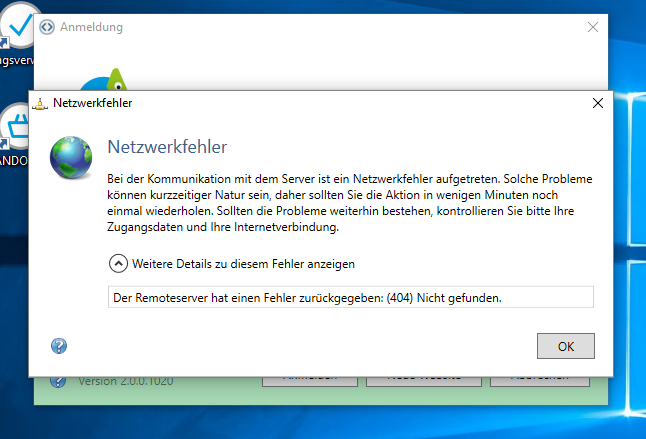Close the Anmeldung window

click(x=594, y=27)
